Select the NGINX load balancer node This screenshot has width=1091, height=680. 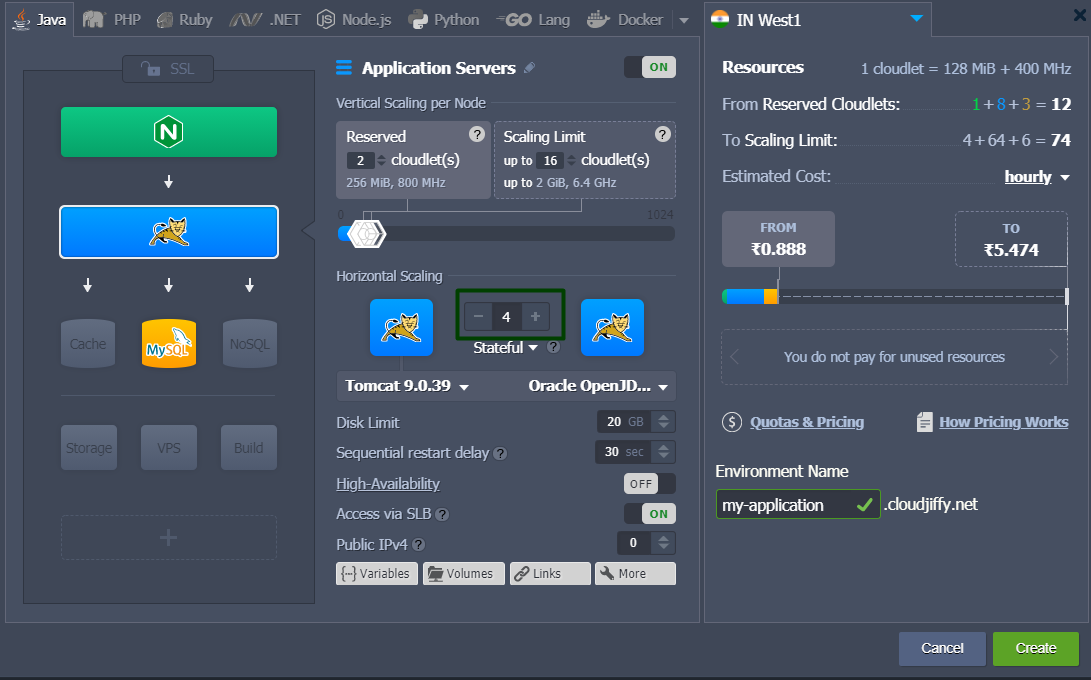coord(169,132)
